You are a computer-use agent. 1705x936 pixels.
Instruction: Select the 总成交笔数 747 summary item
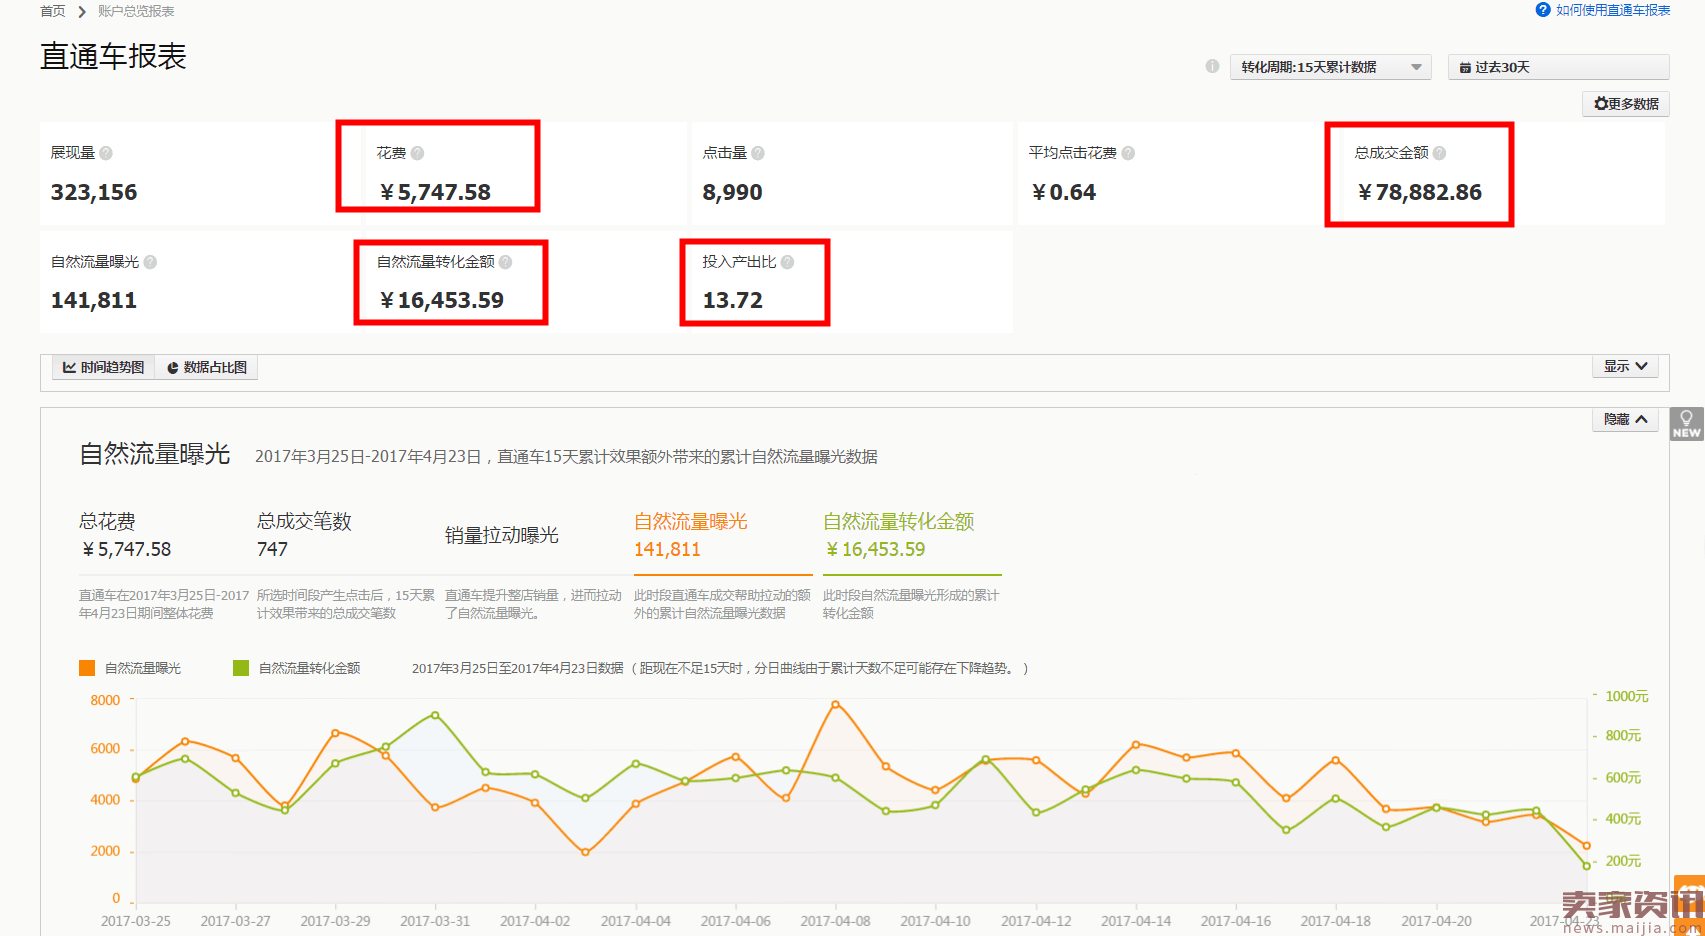[304, 536]
